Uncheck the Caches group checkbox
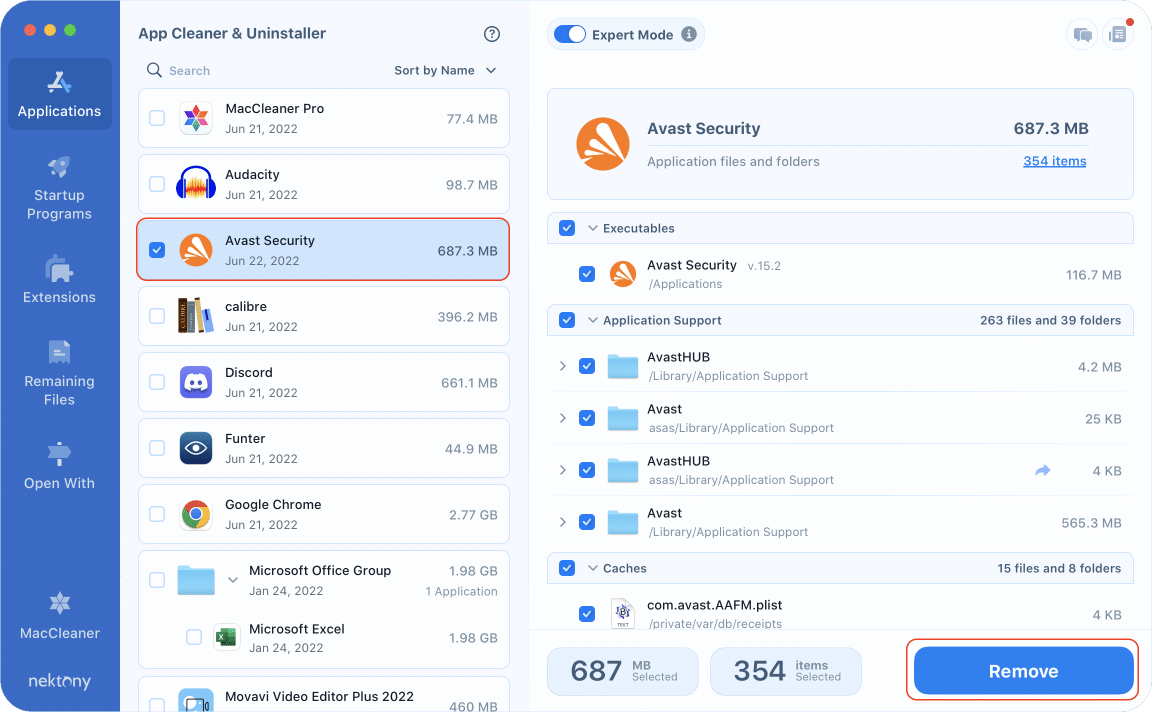Viewport: 1152px width, 712px height. tap(567, 568)
